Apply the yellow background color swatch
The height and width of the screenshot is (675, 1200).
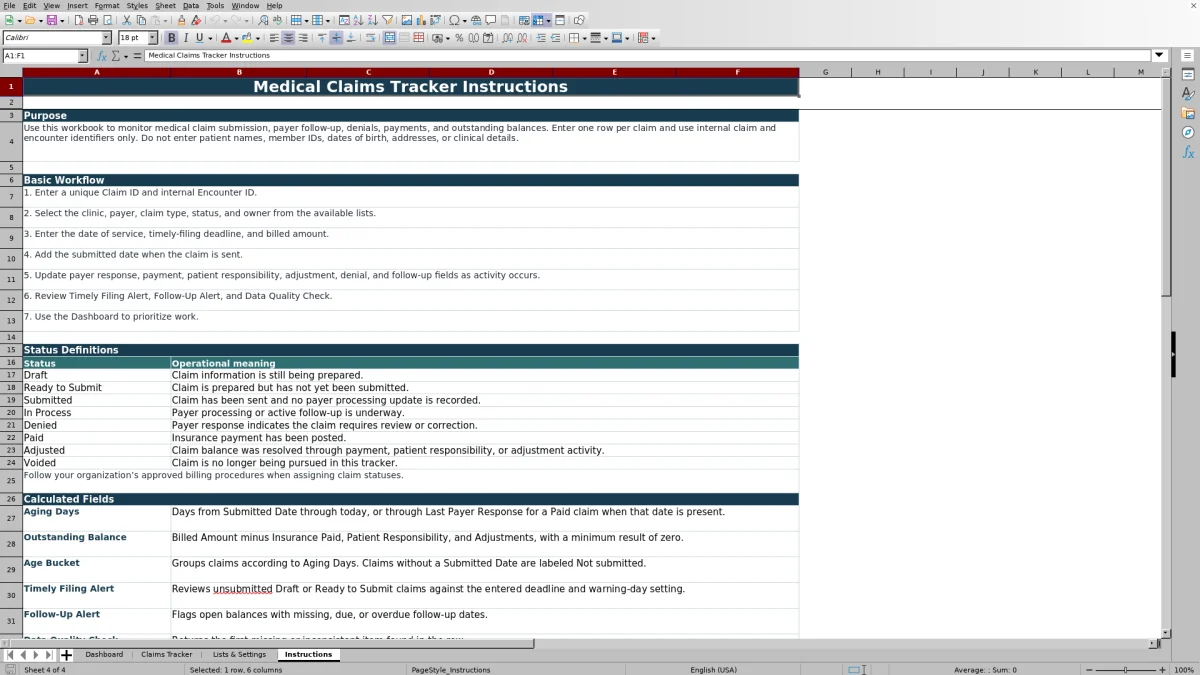[246, 38]
